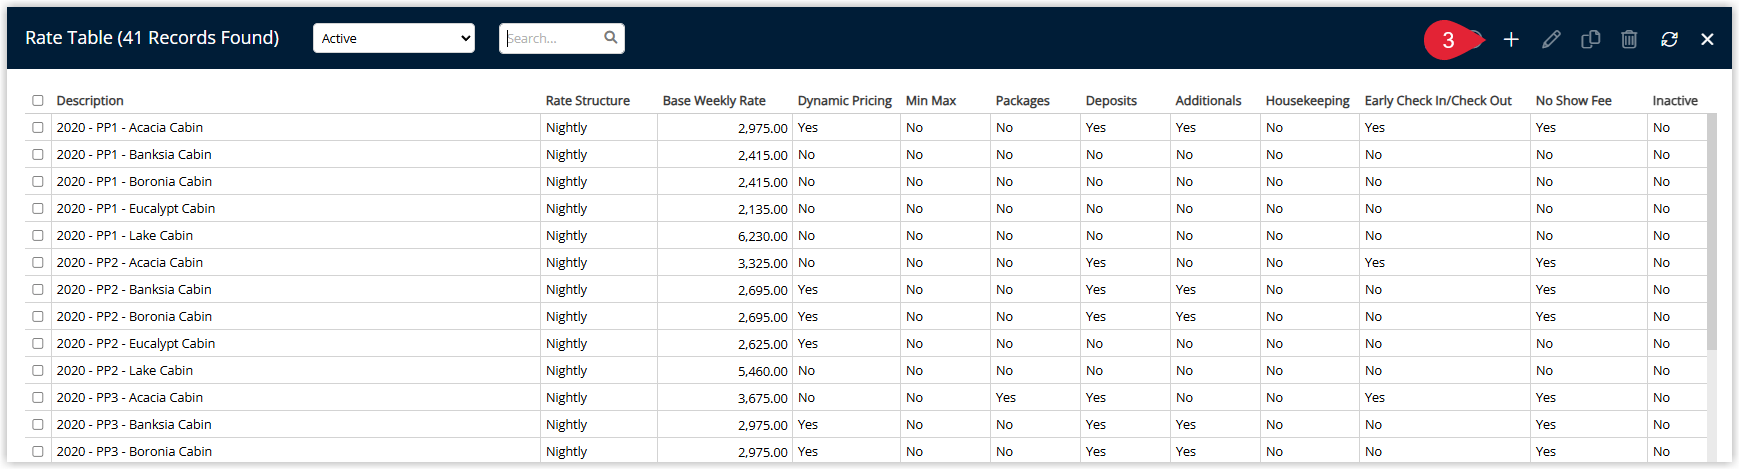
Task: Sort by Base Weekly Rate column header
Action: [x=714, y=101]
